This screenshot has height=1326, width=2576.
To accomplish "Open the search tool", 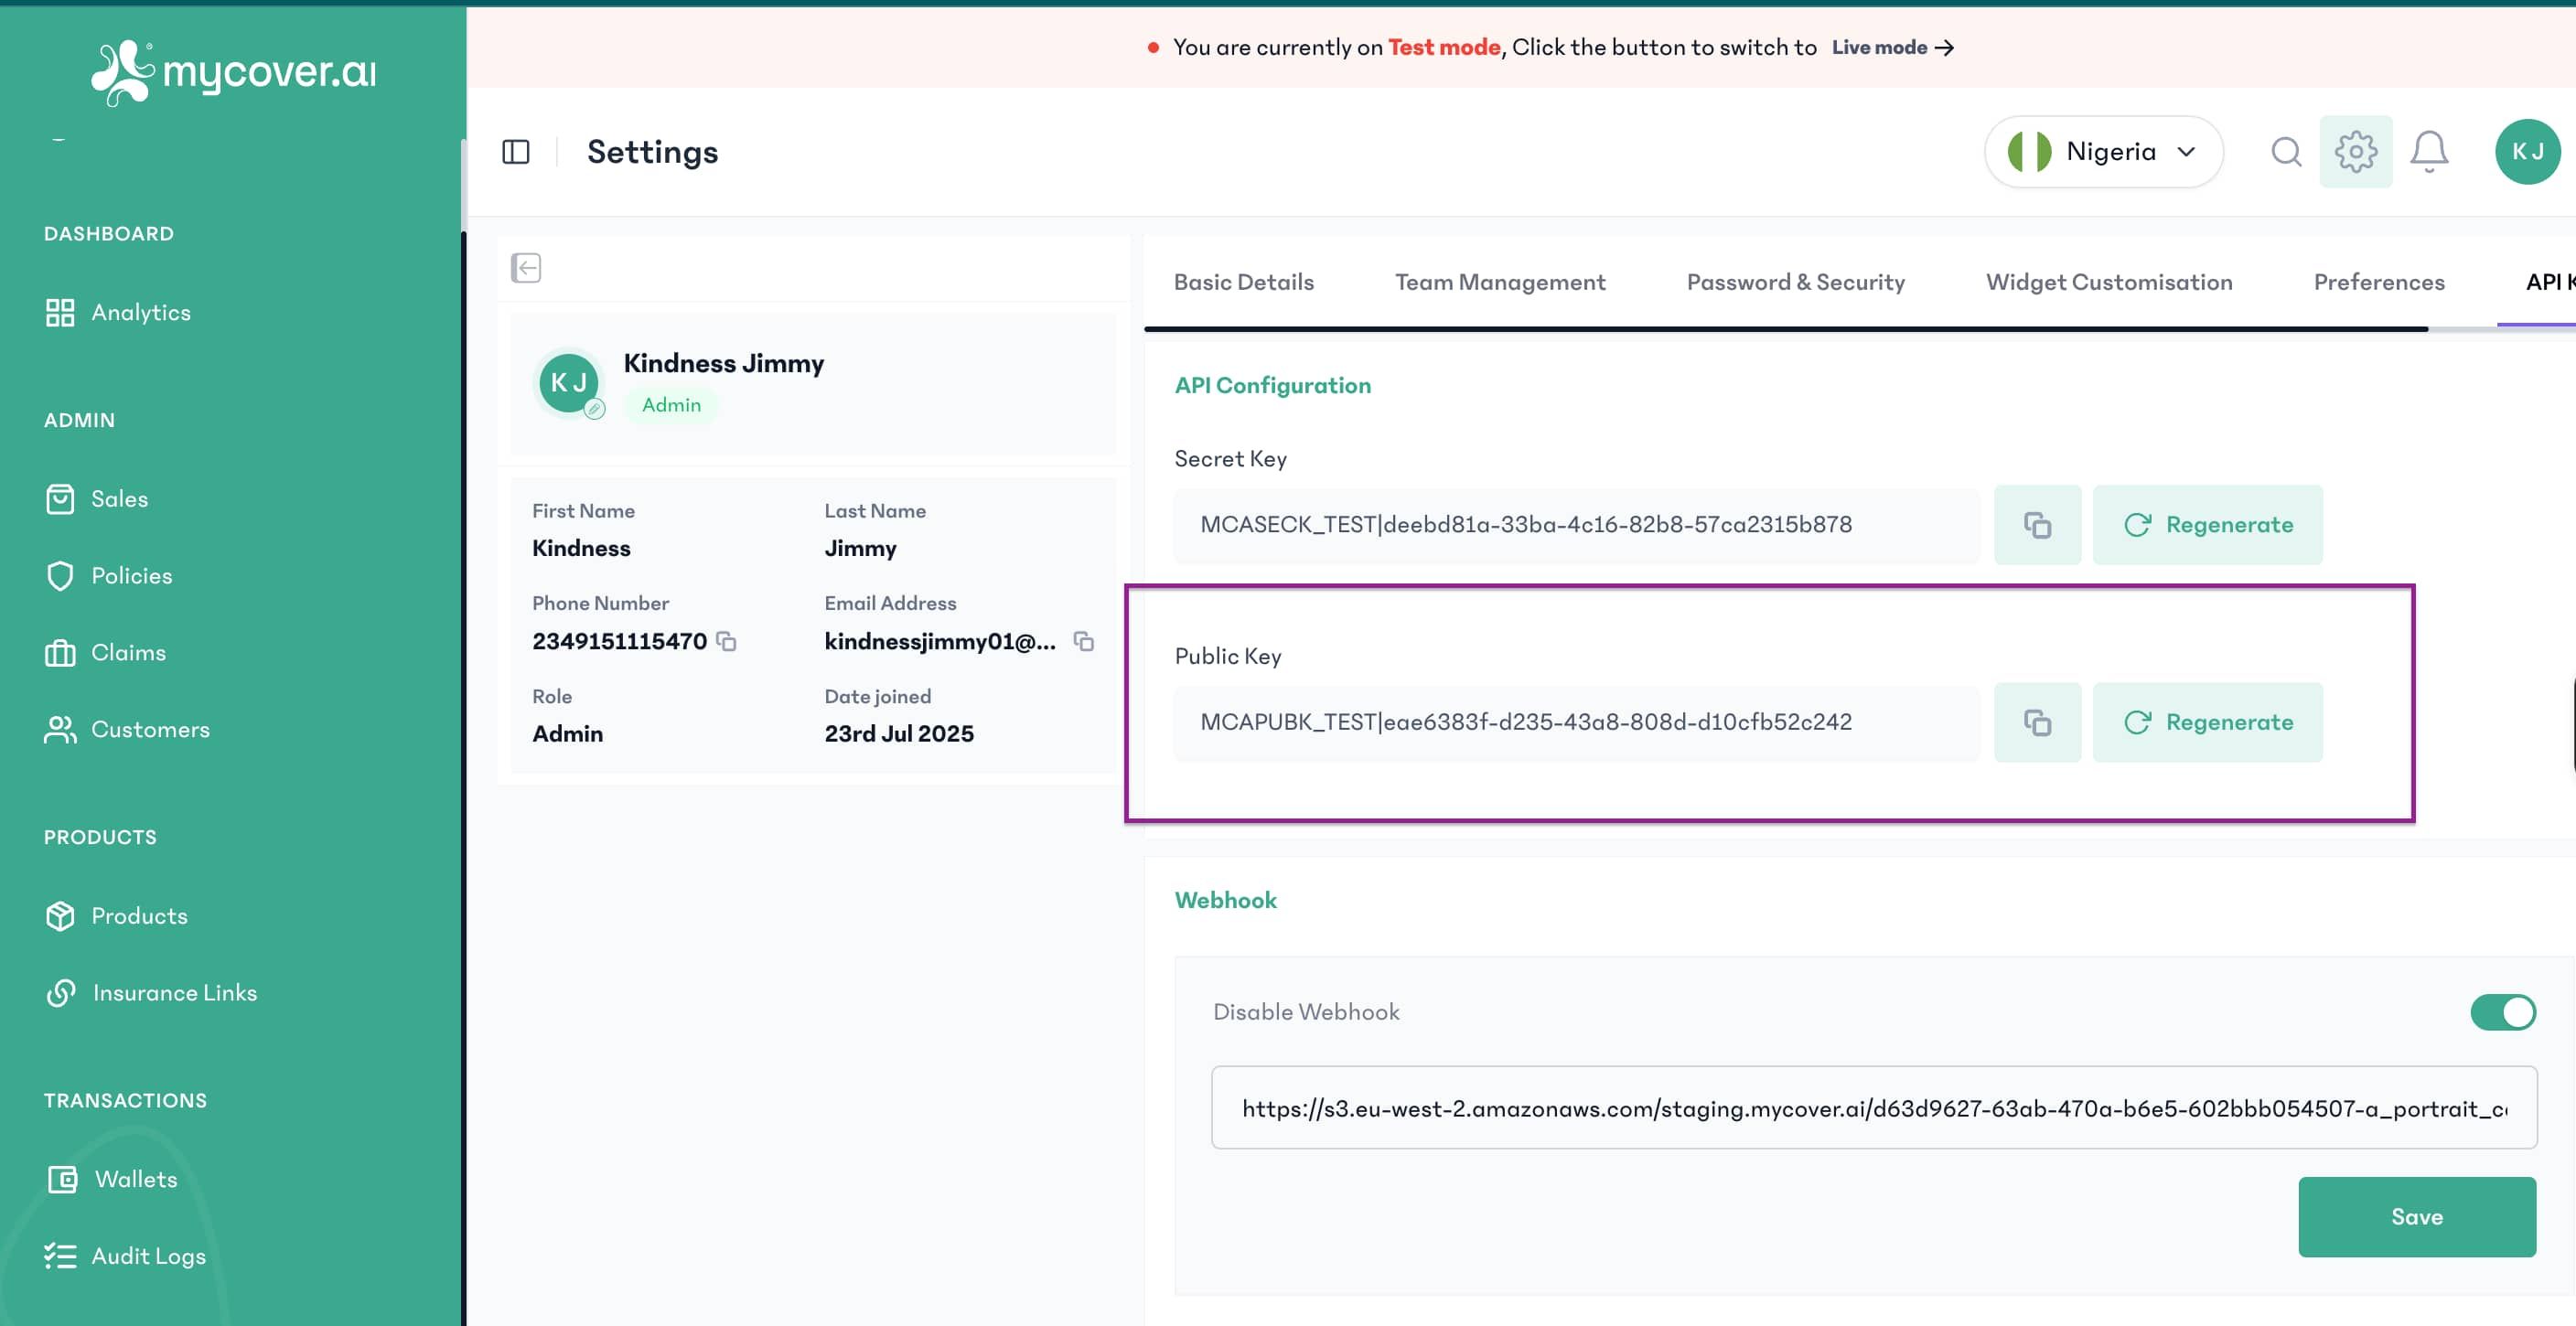I will [x=2286, y=151].
